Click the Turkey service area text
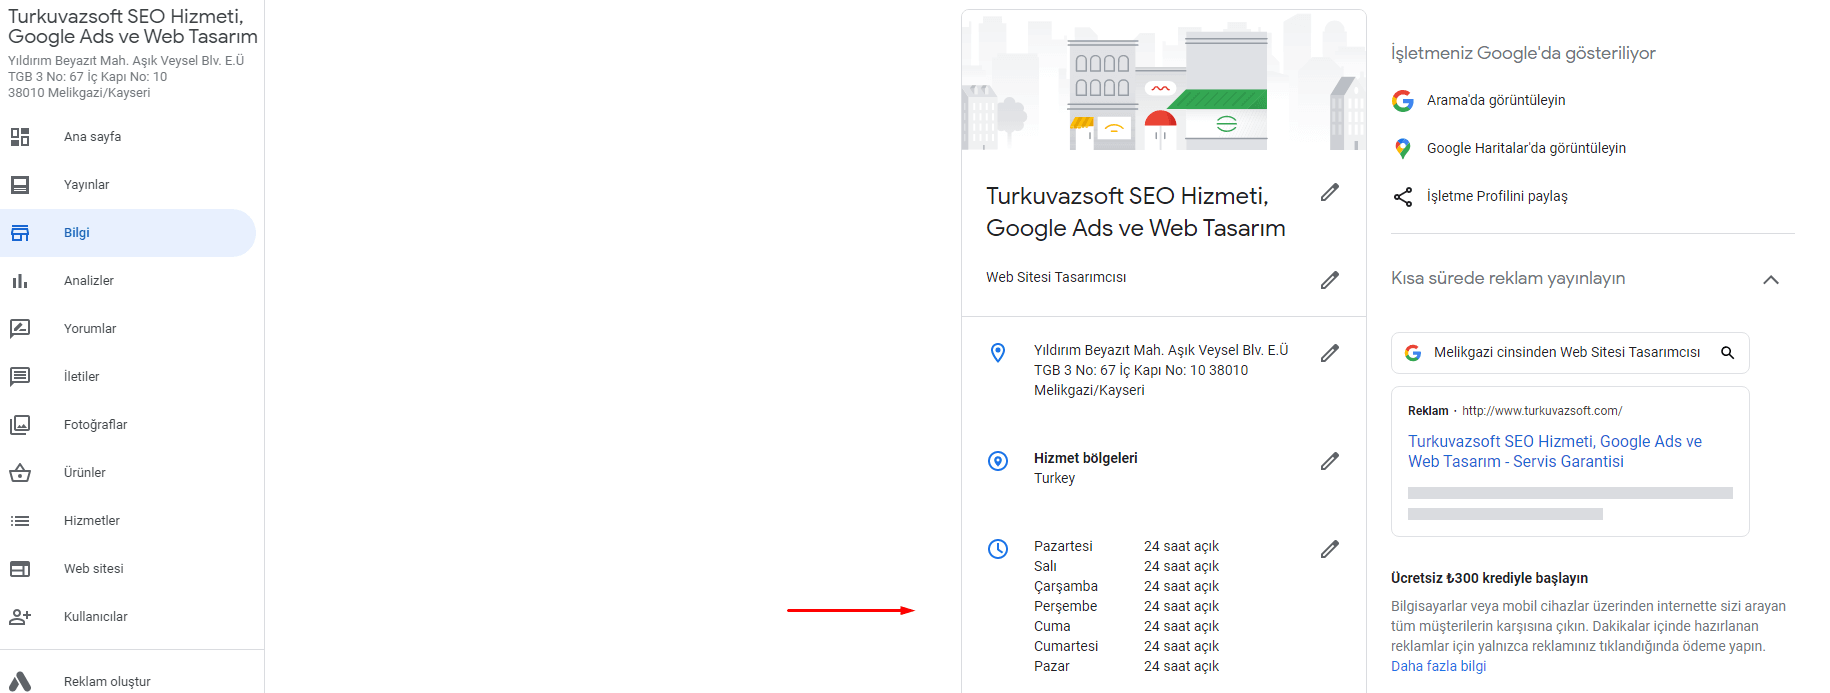Image resolution: width=1830 pixels, height=693 pixels. [x=1054, y=479]
